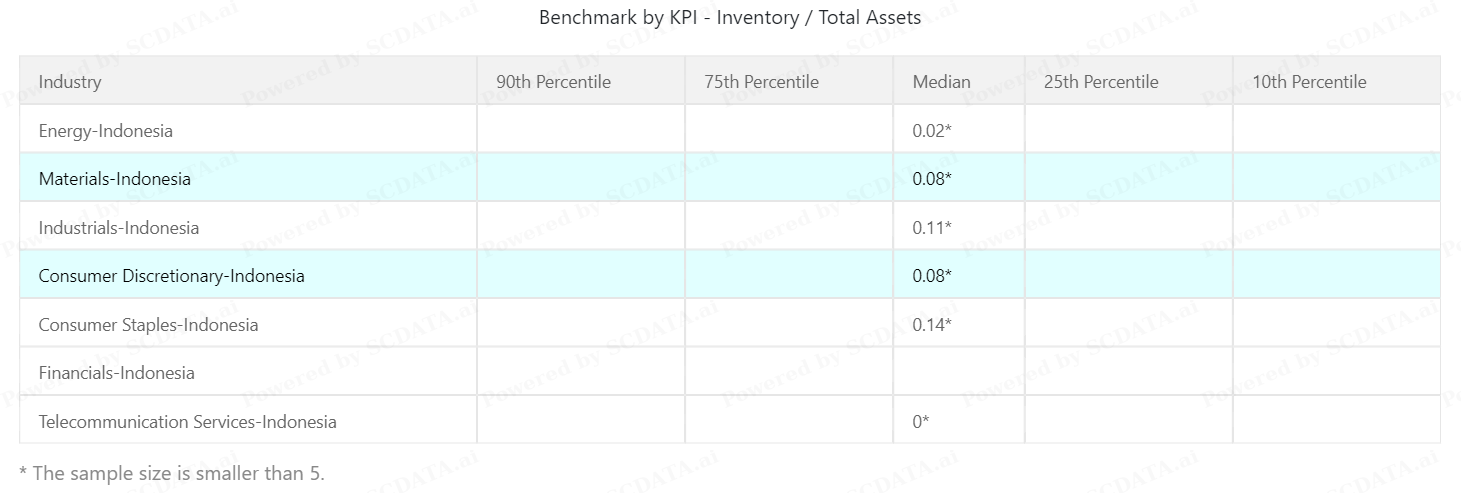Click the Industry column header
1461x493 pixels.
70,82
